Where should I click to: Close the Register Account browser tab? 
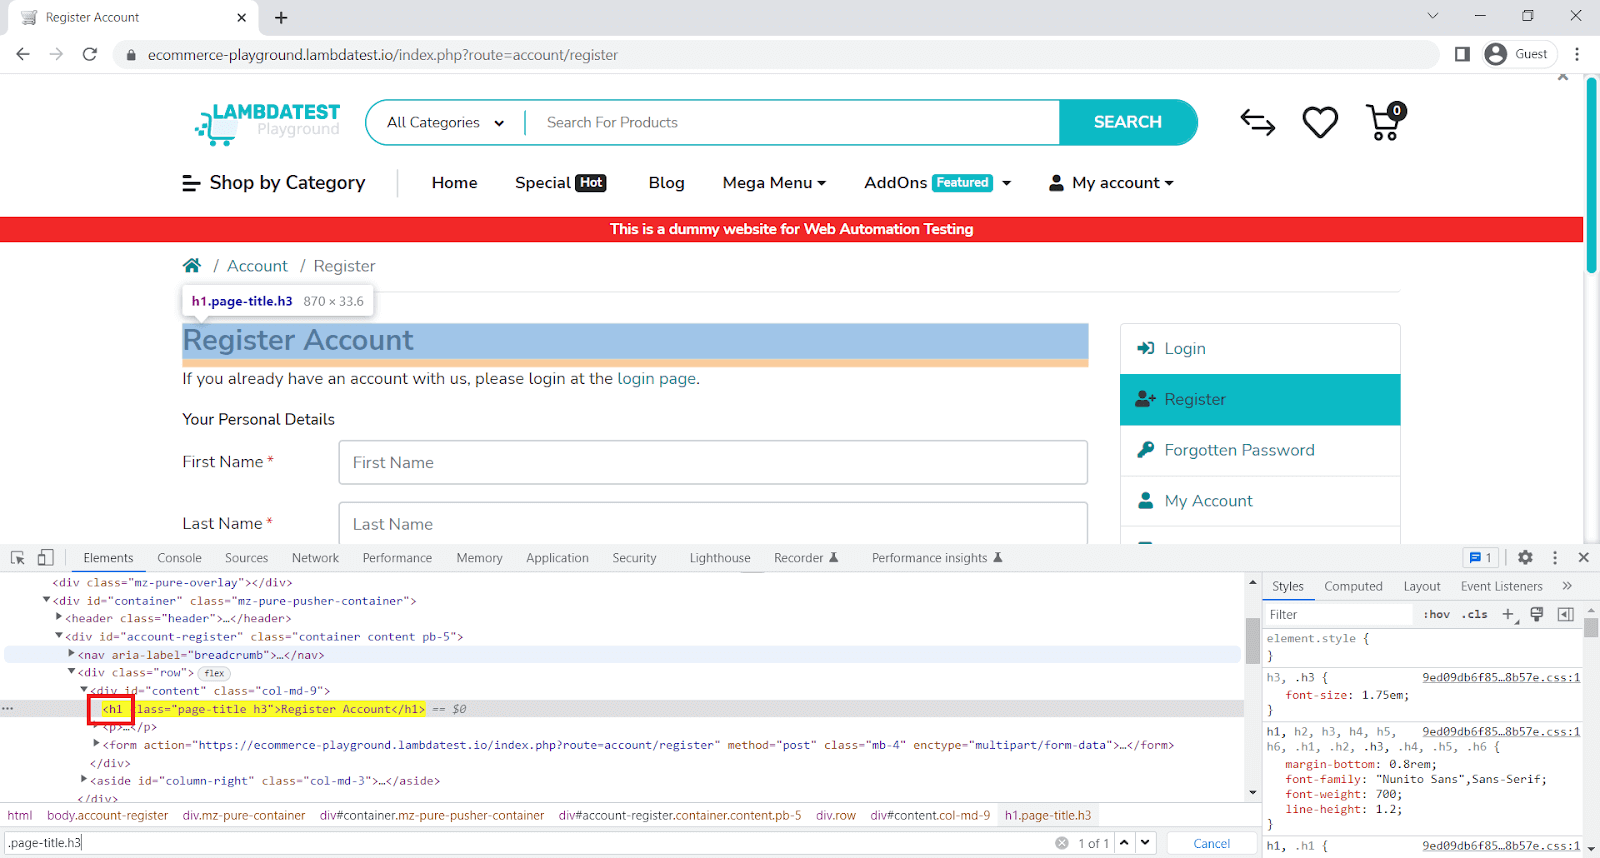pos(241,17)
